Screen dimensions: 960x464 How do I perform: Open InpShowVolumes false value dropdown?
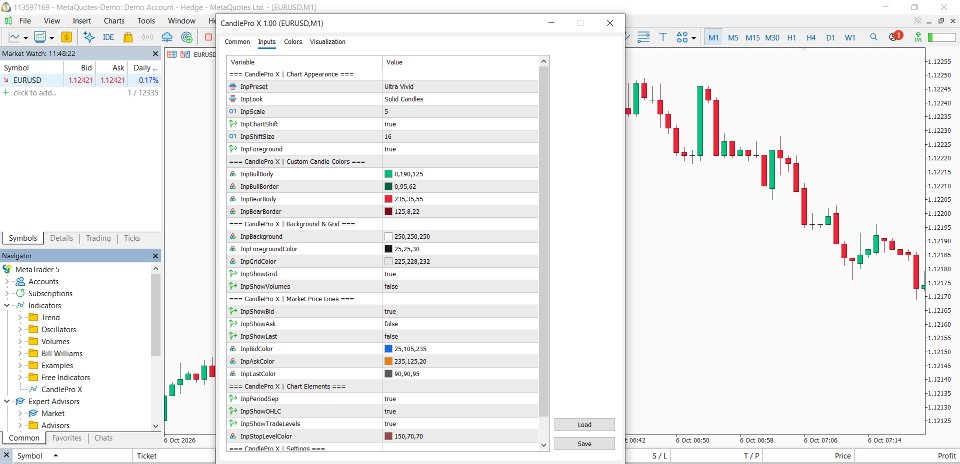coord(460,286)
